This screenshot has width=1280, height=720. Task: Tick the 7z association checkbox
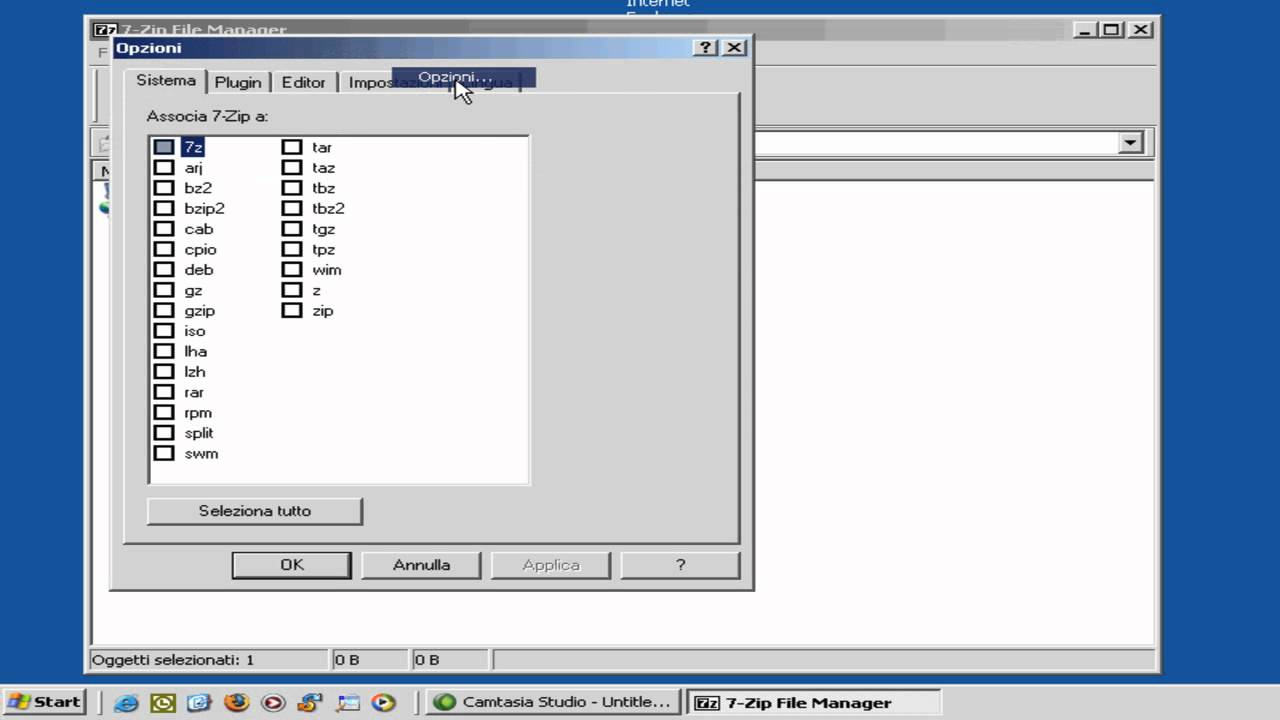click(x=164, y=147)
